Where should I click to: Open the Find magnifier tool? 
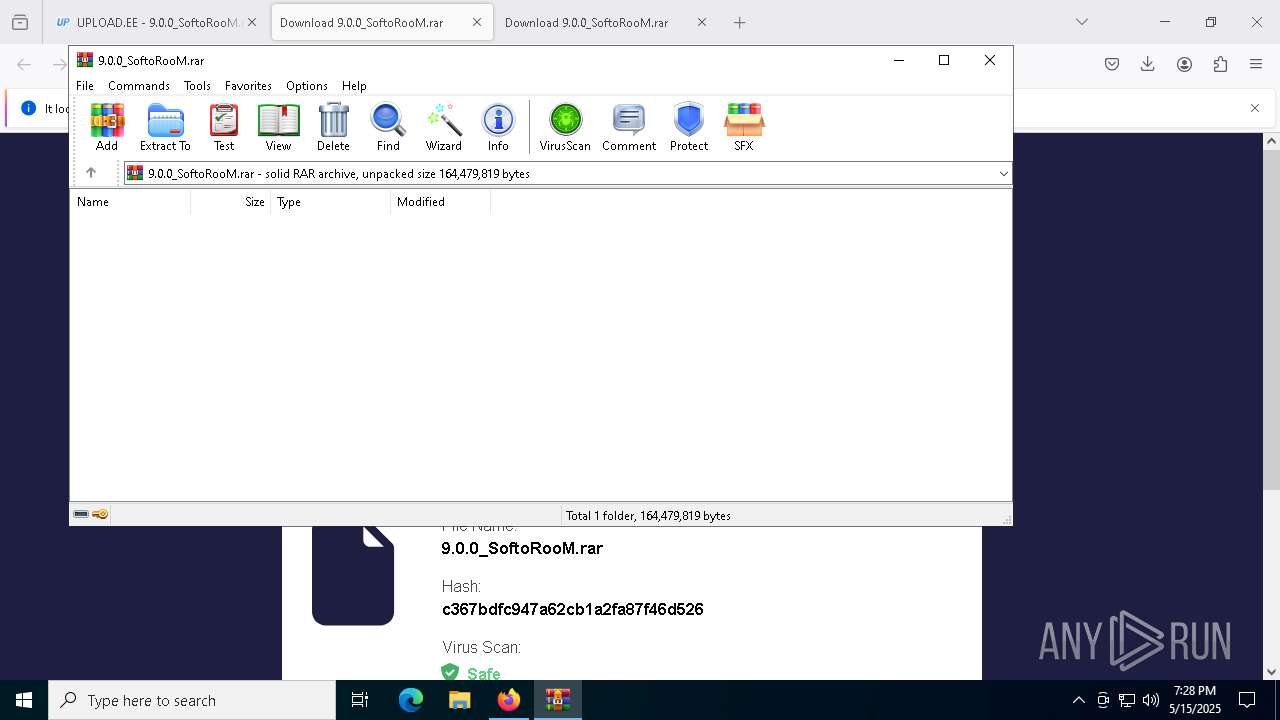click(388, 126)
